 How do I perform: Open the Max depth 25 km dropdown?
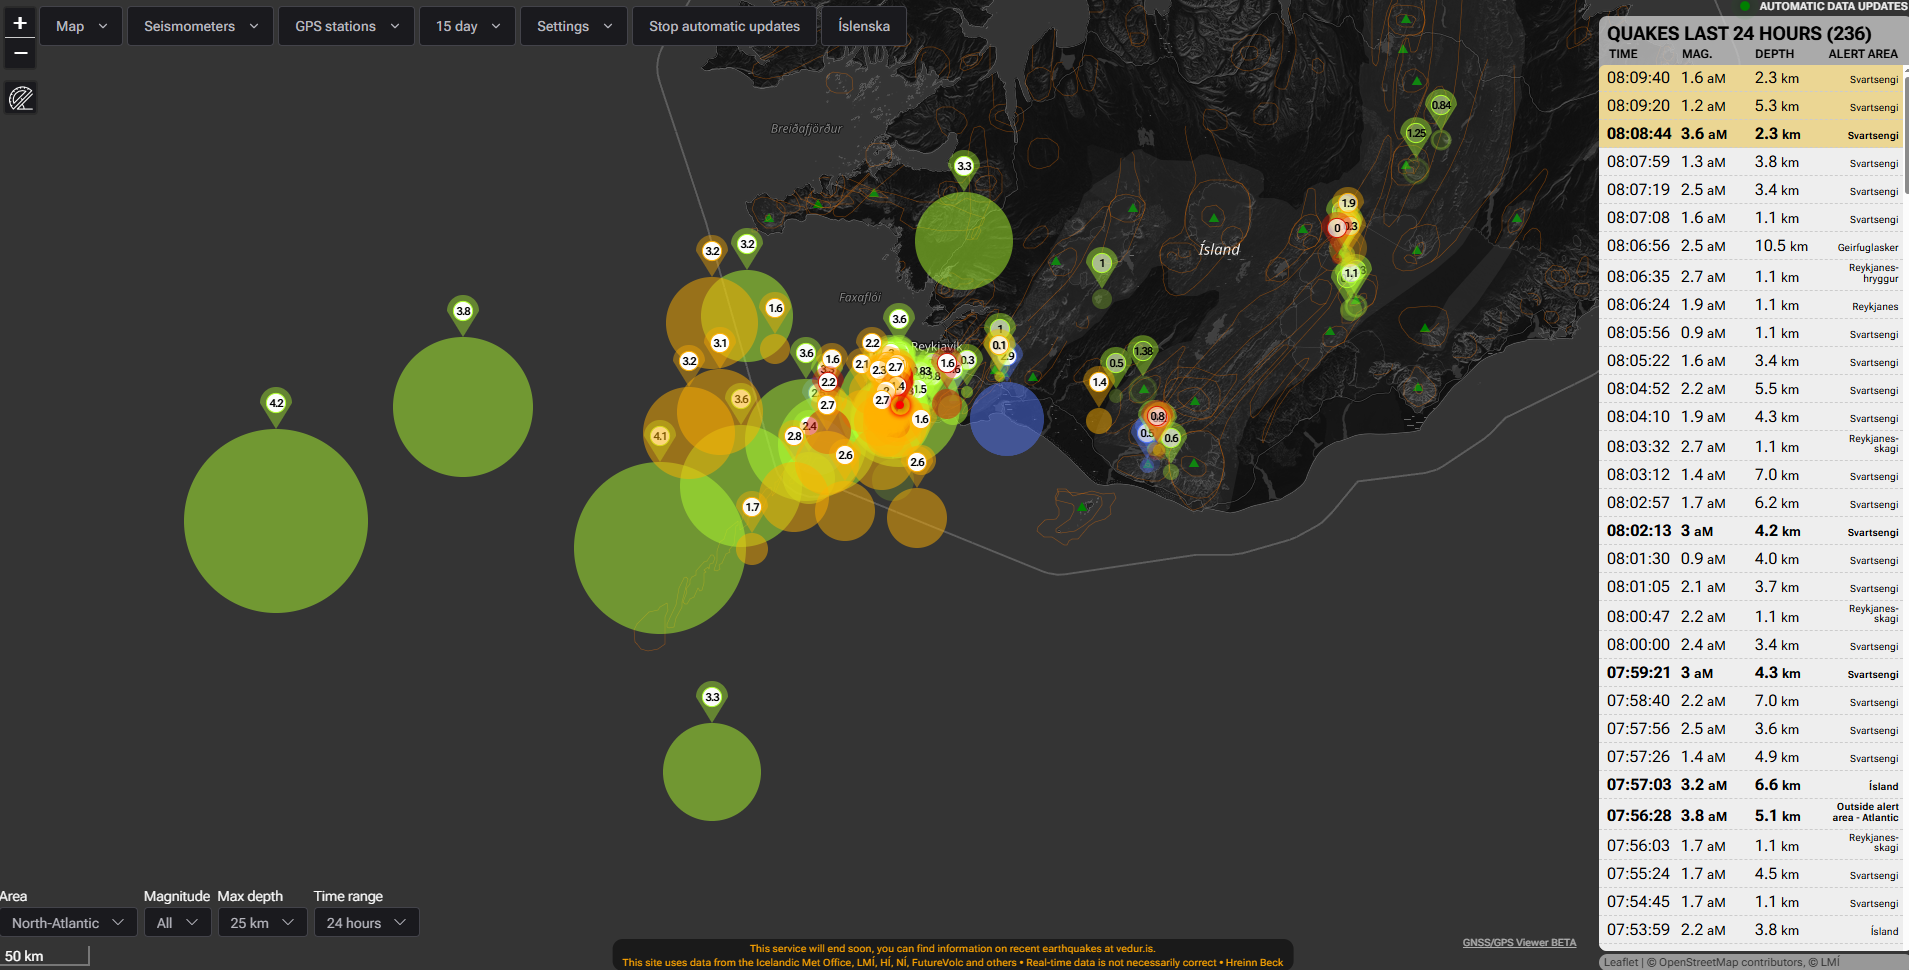[x=261, y=923]
